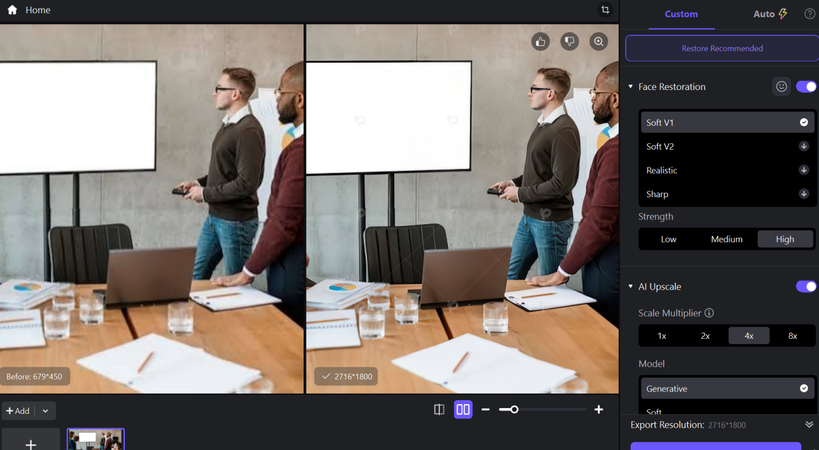Click the large plus add-image tile

click(x=31, y=440)
